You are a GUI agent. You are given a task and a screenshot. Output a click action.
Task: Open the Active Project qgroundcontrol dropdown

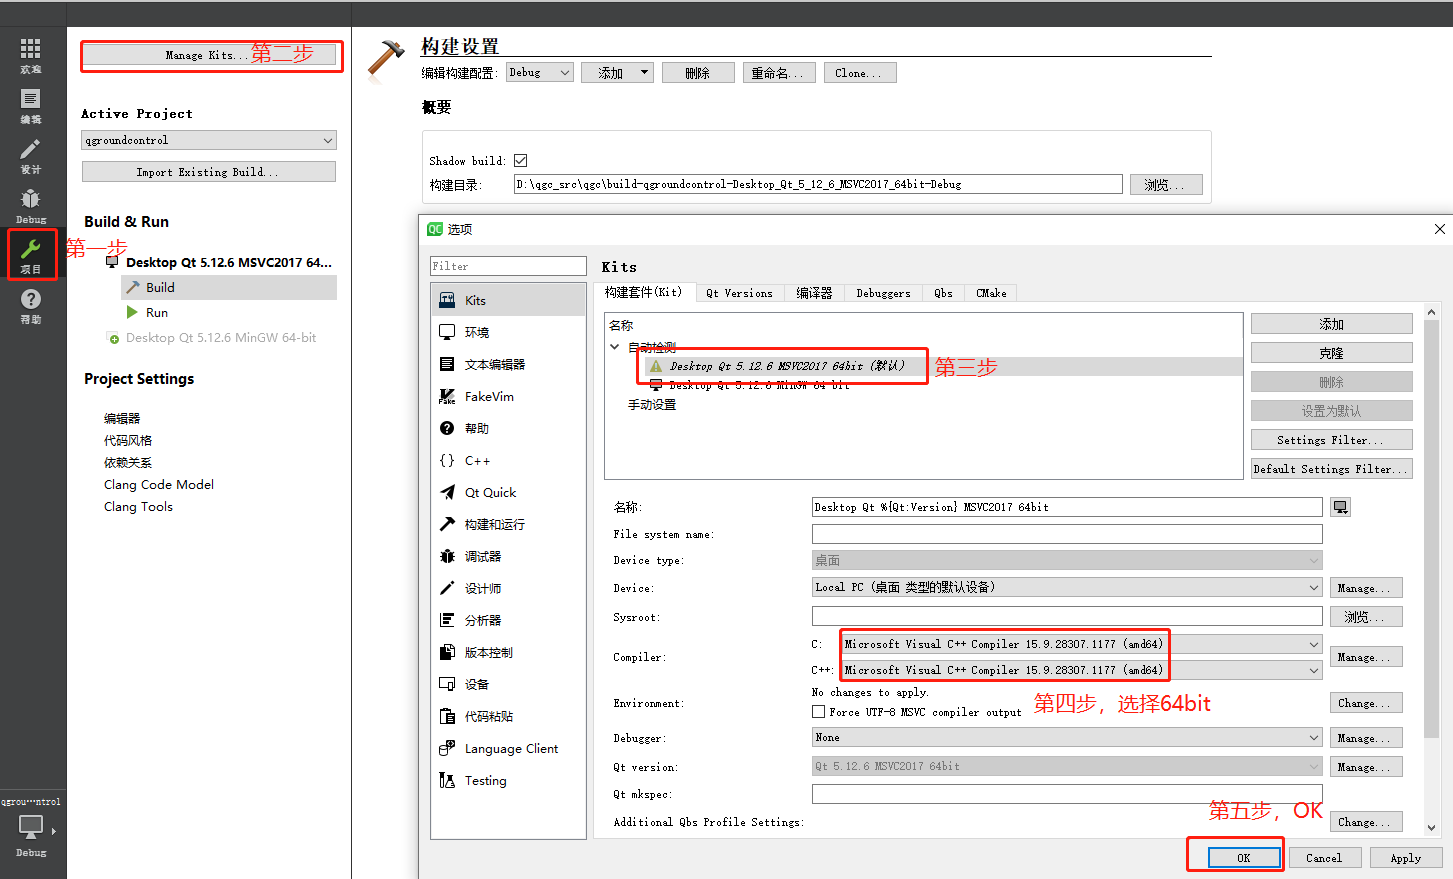(x=208, y=140)
